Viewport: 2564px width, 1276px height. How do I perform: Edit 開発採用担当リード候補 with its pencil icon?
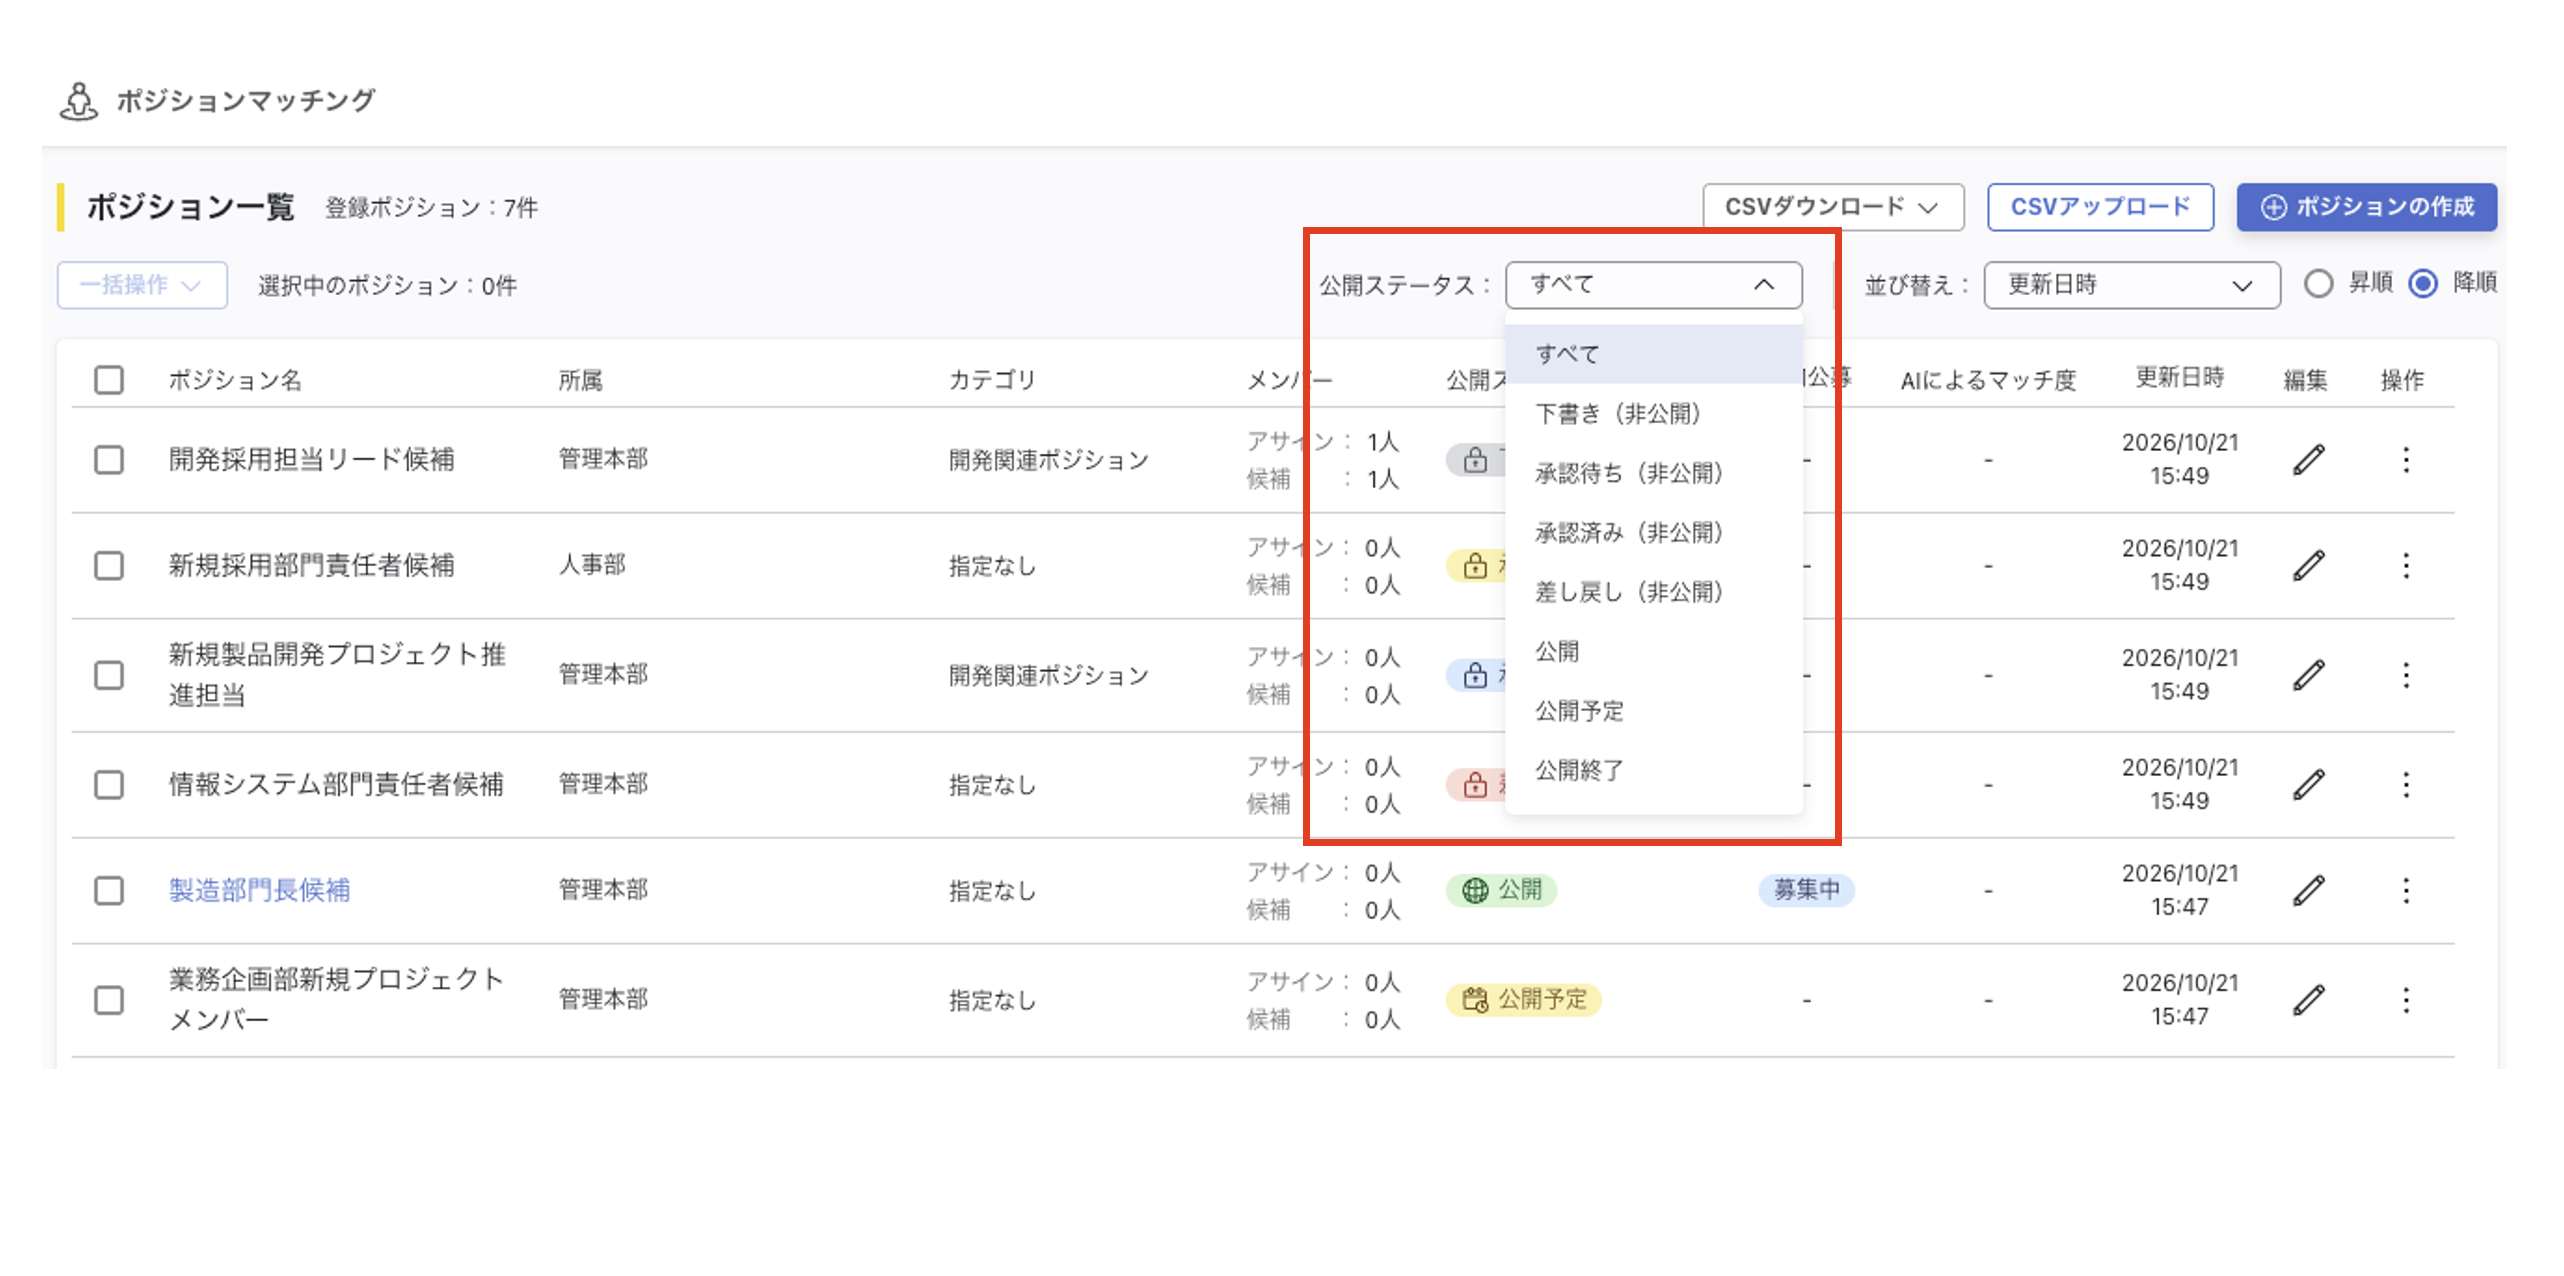(x=2308, y=460)
